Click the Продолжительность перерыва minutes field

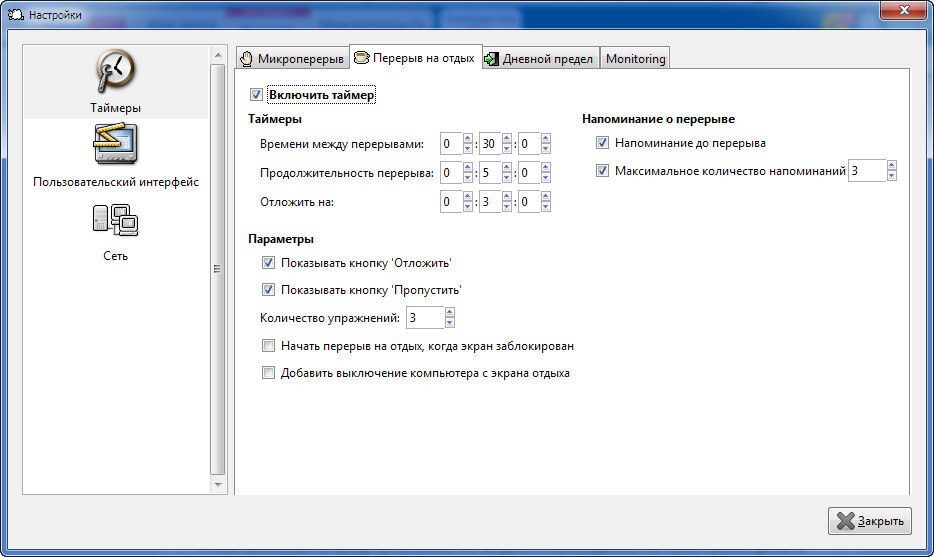488,173
